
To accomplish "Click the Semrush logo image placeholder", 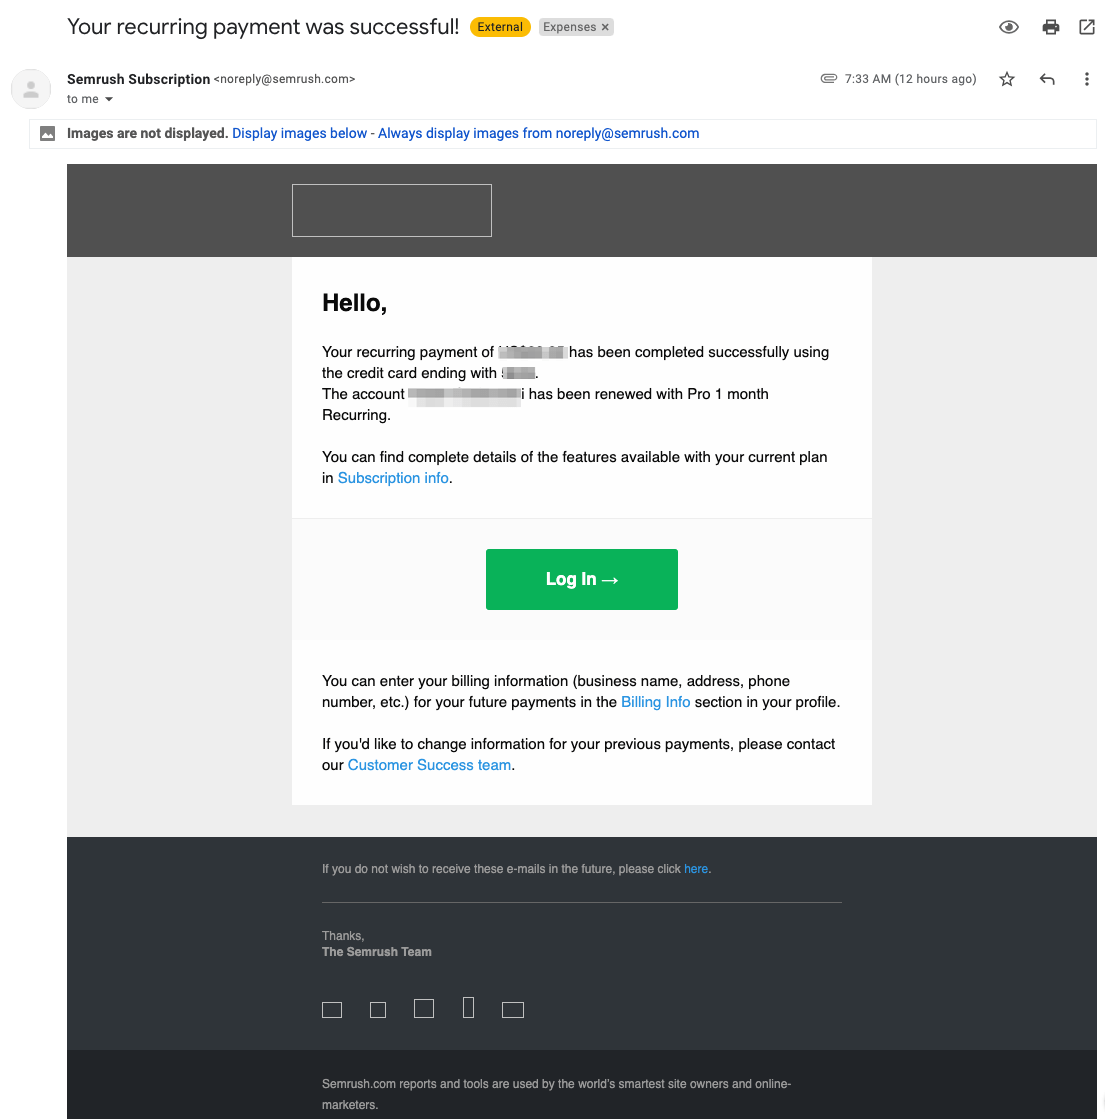I will (391, 210).
